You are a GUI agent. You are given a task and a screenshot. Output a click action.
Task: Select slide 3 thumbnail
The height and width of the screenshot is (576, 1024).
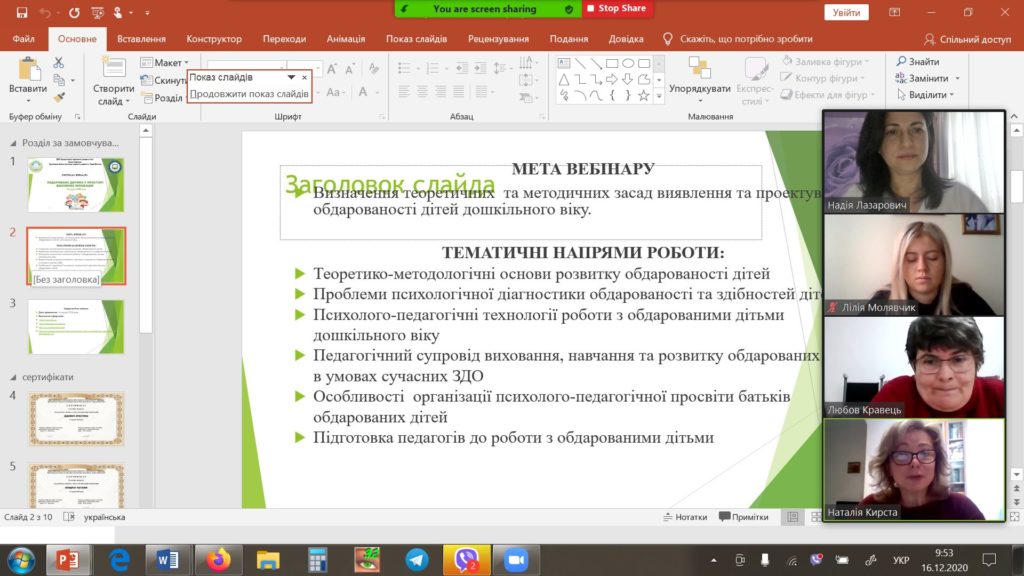pyautogui.click(x=76, y=327)
